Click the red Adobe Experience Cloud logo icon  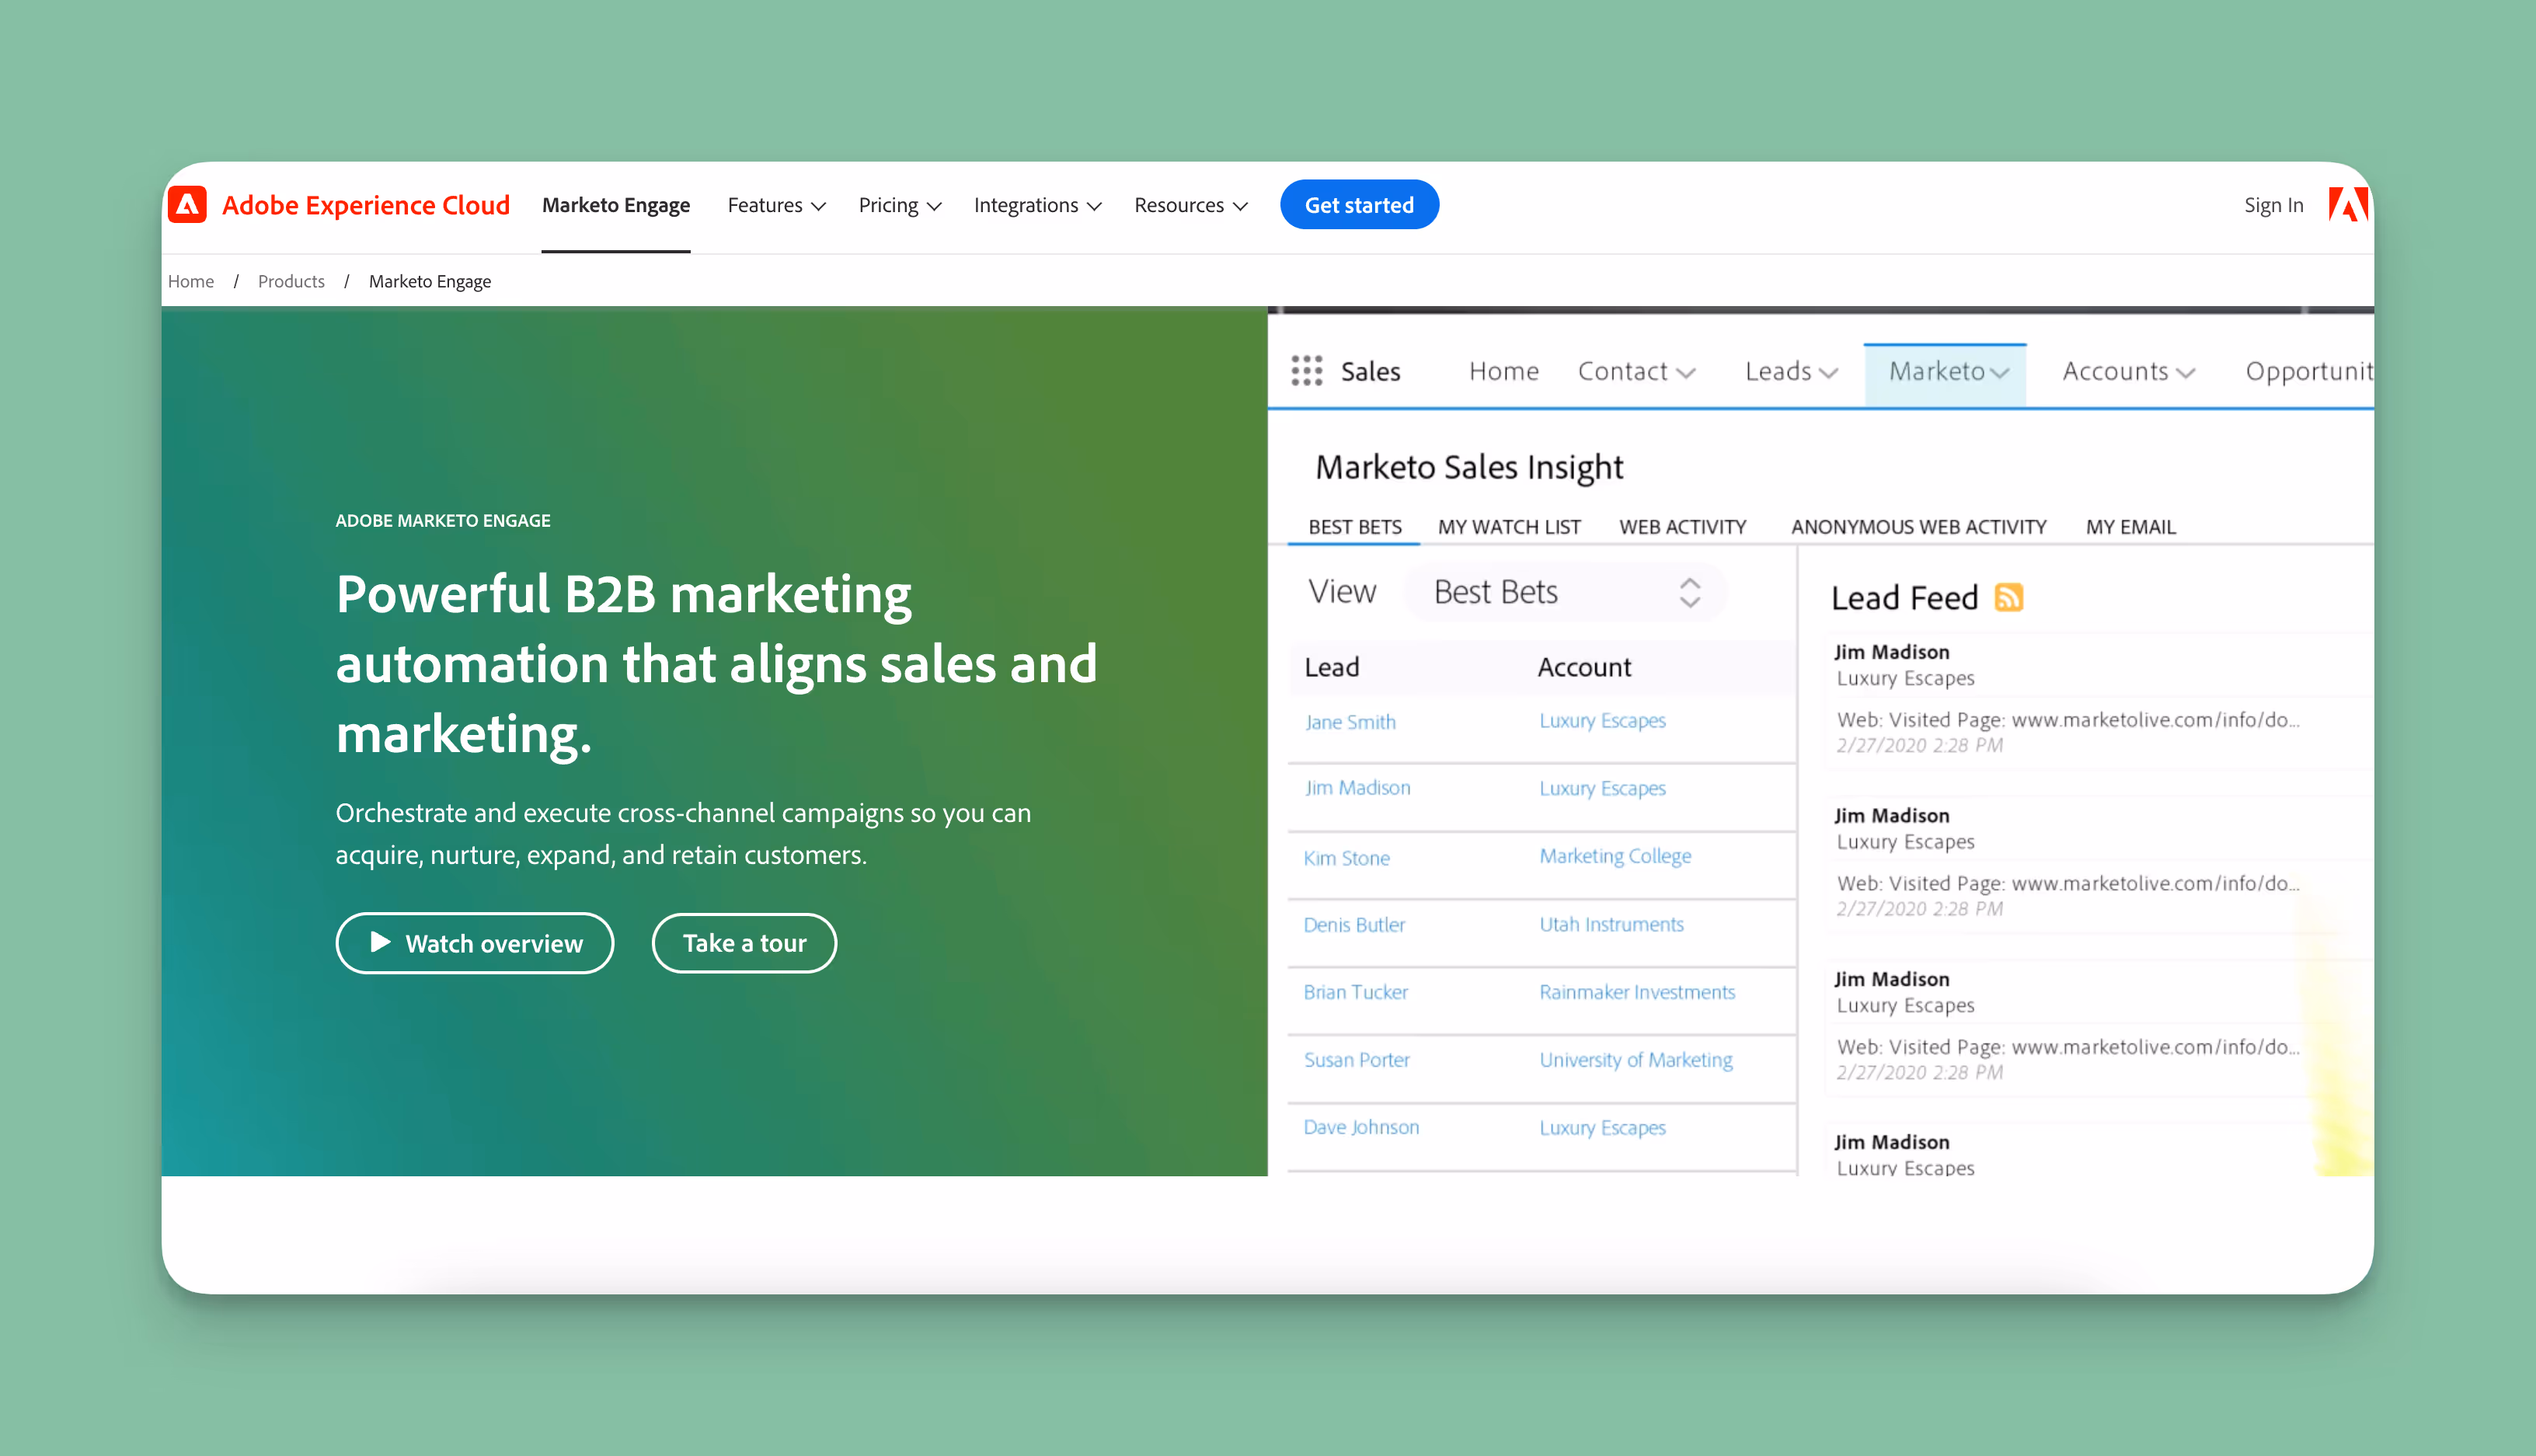tap(187, 204)
